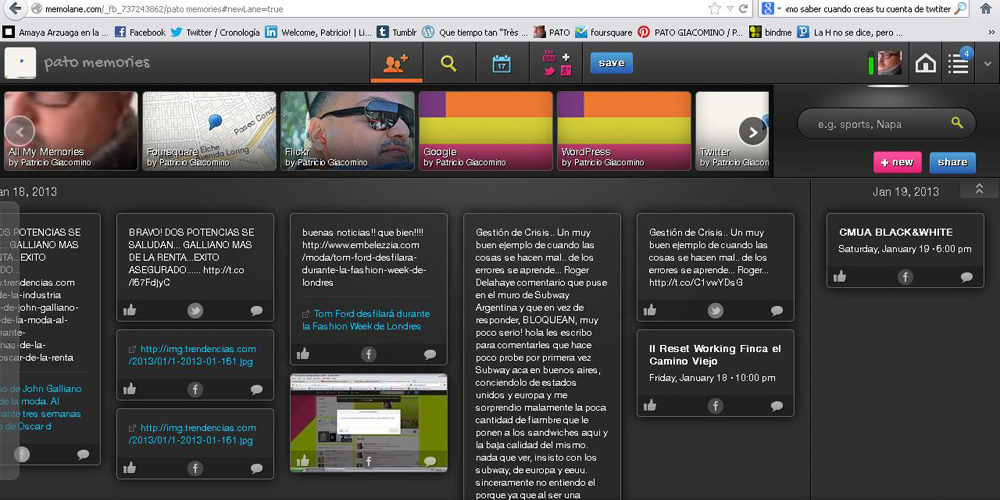Click the pink new button

[x=896, y=162]
